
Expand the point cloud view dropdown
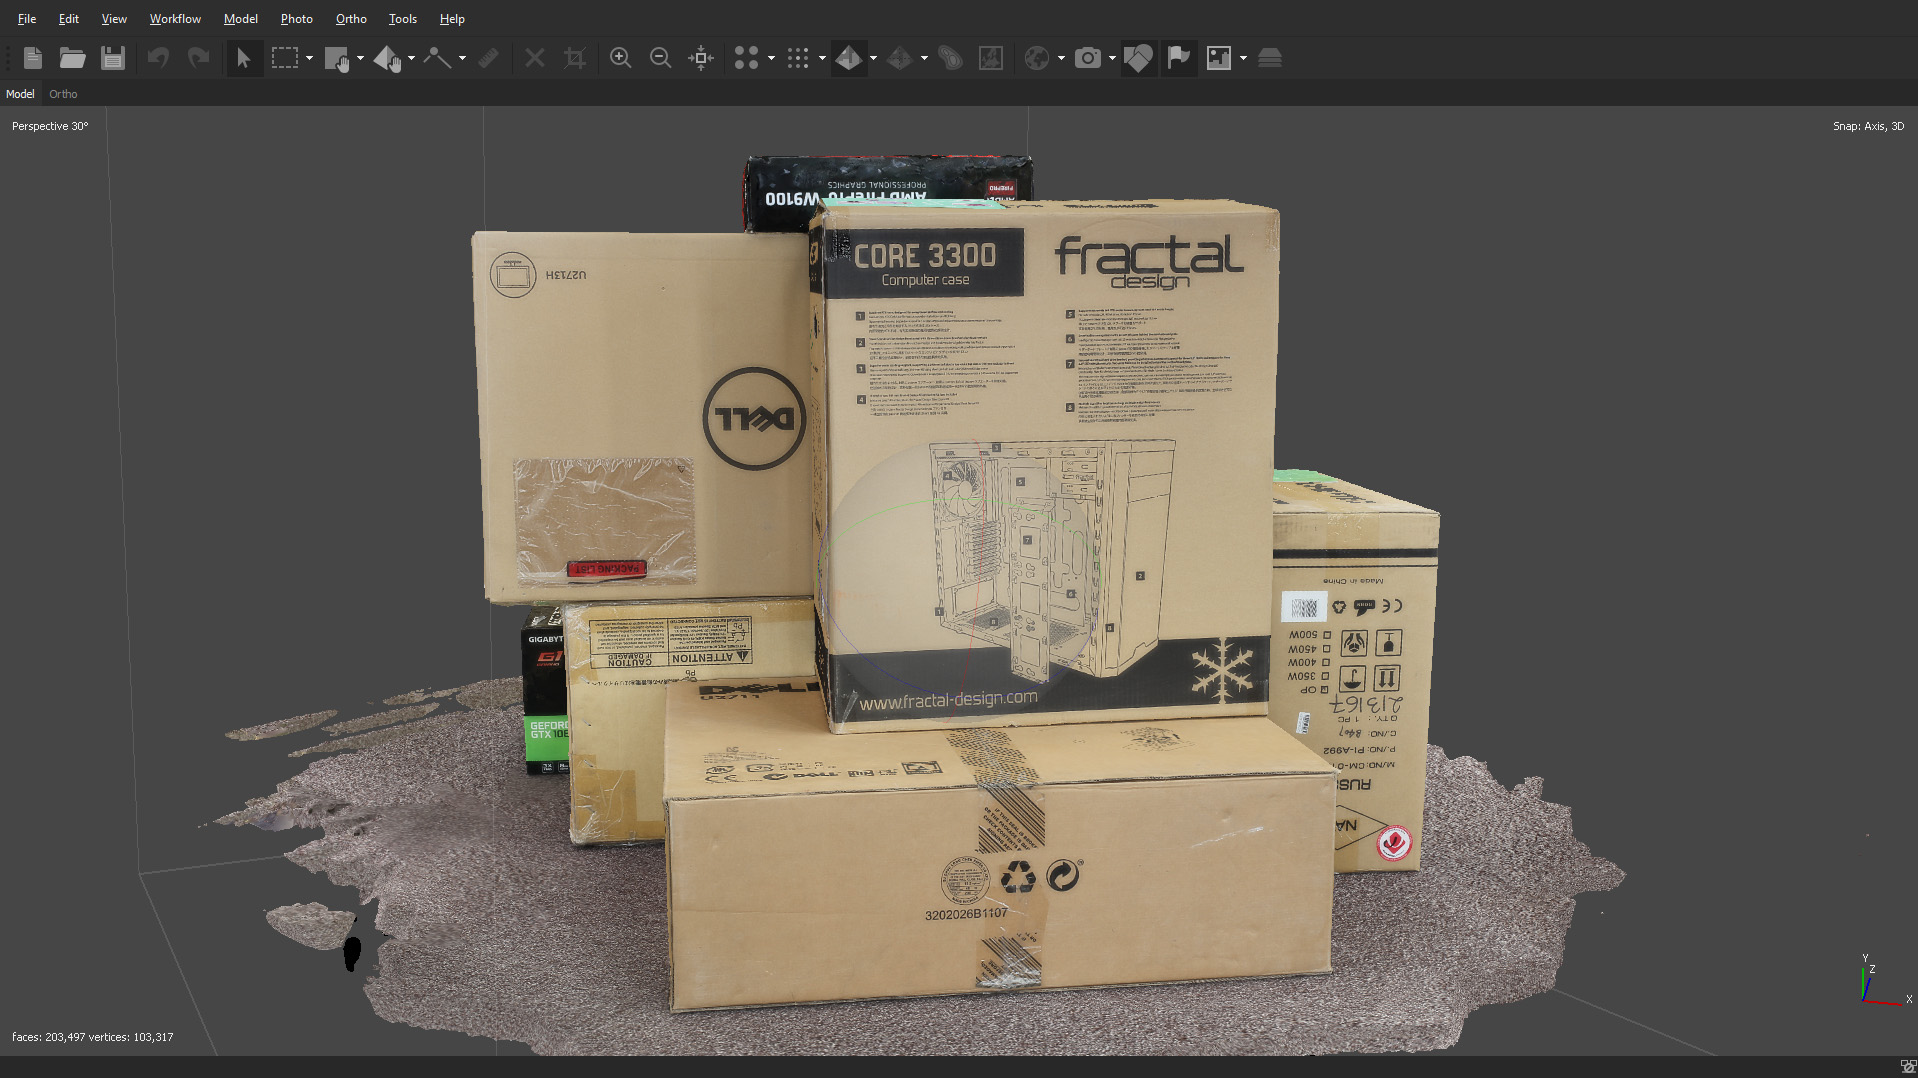pyautogui.click(x=771, y=58)
